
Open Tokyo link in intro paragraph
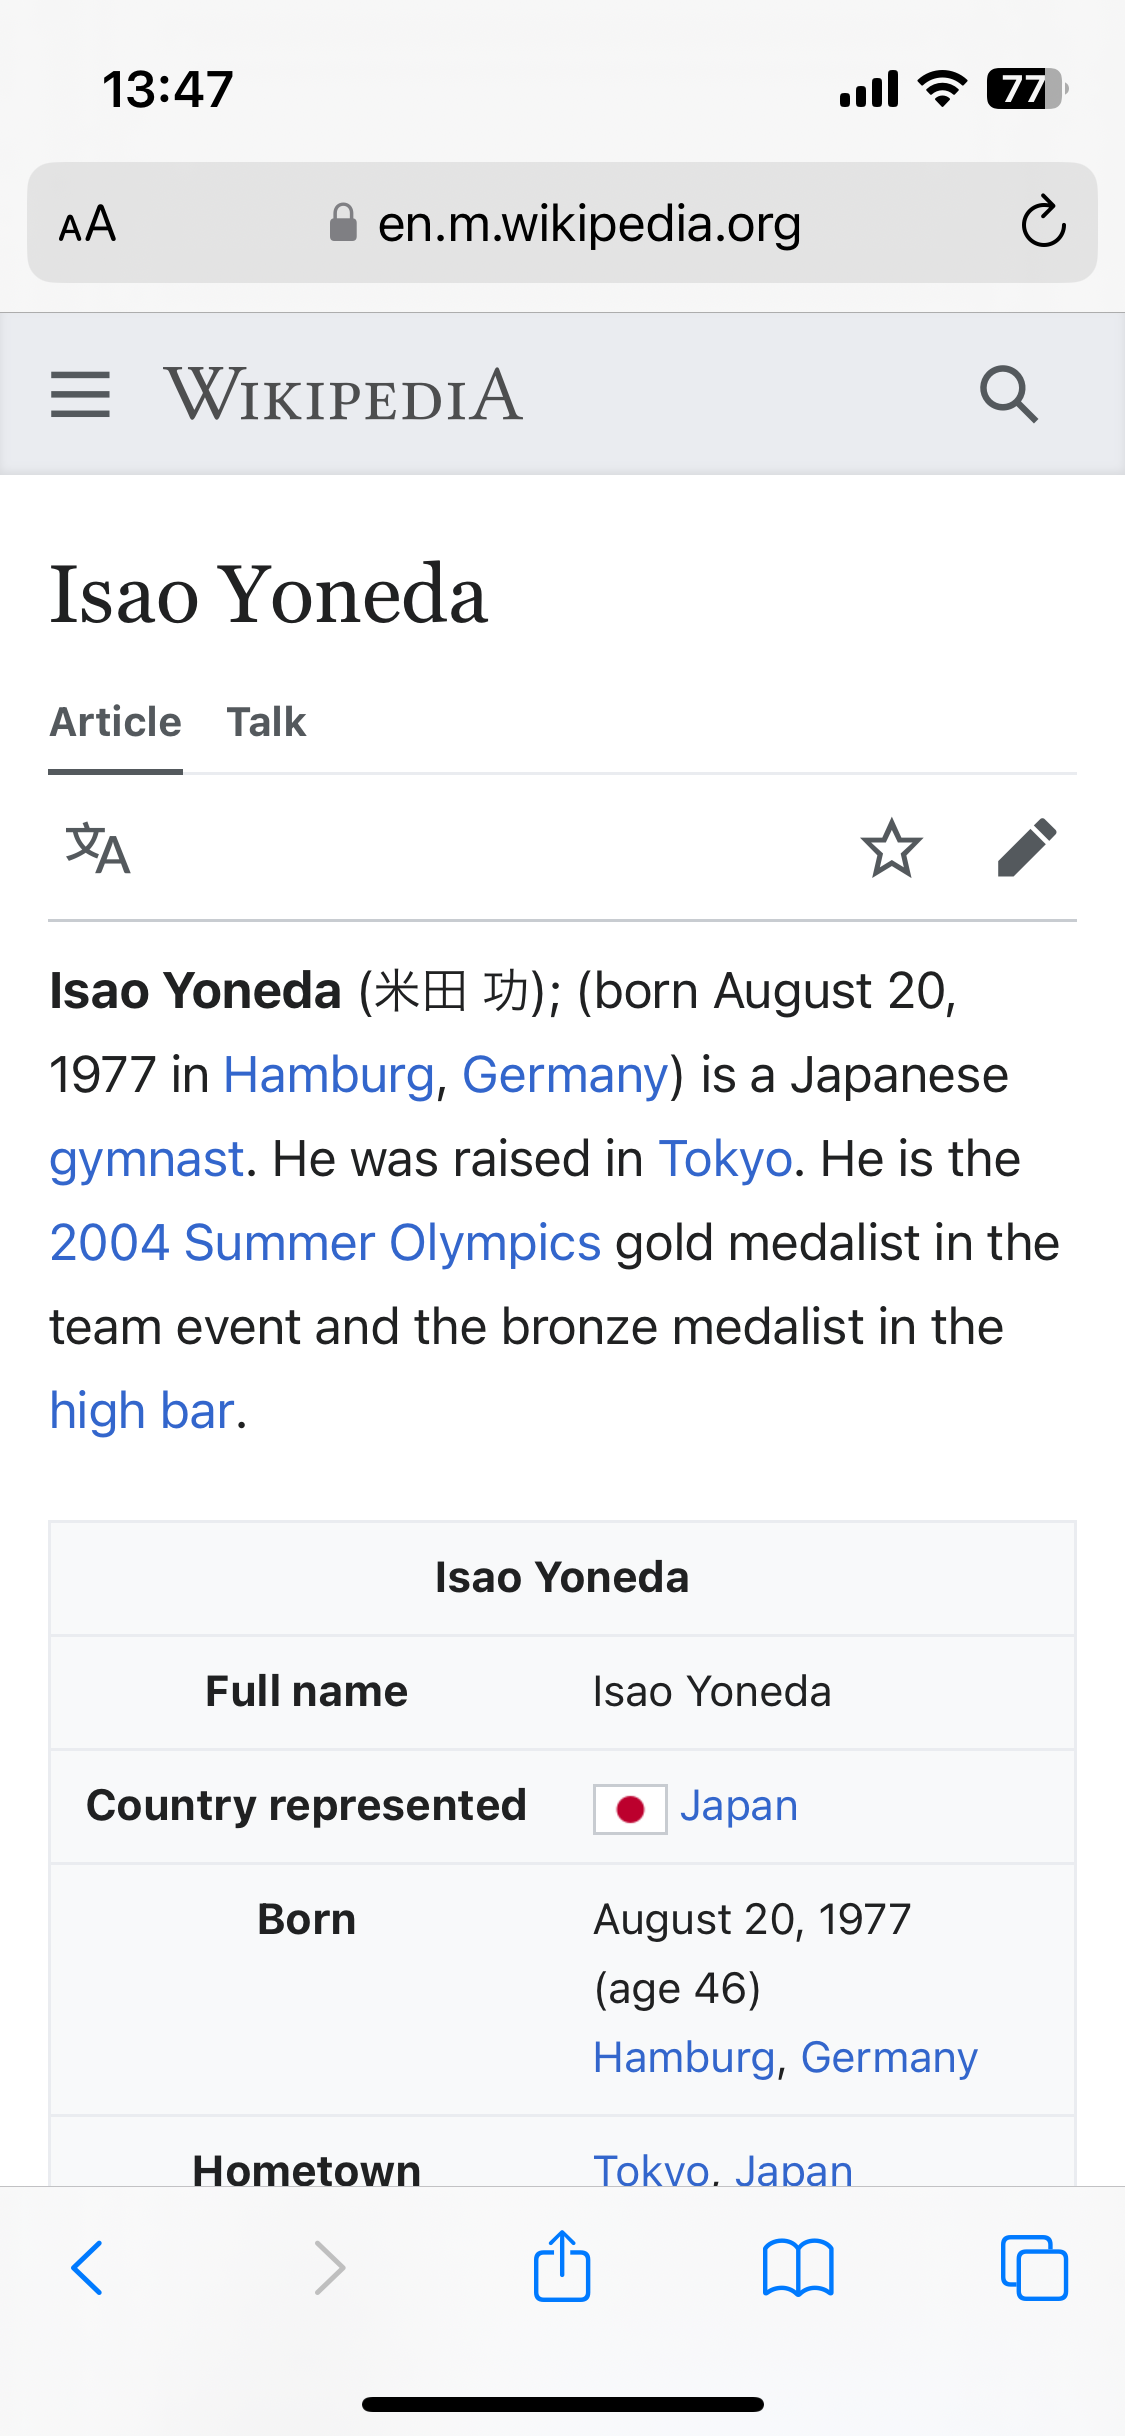pyautogui.click(x=725, y=1160)
